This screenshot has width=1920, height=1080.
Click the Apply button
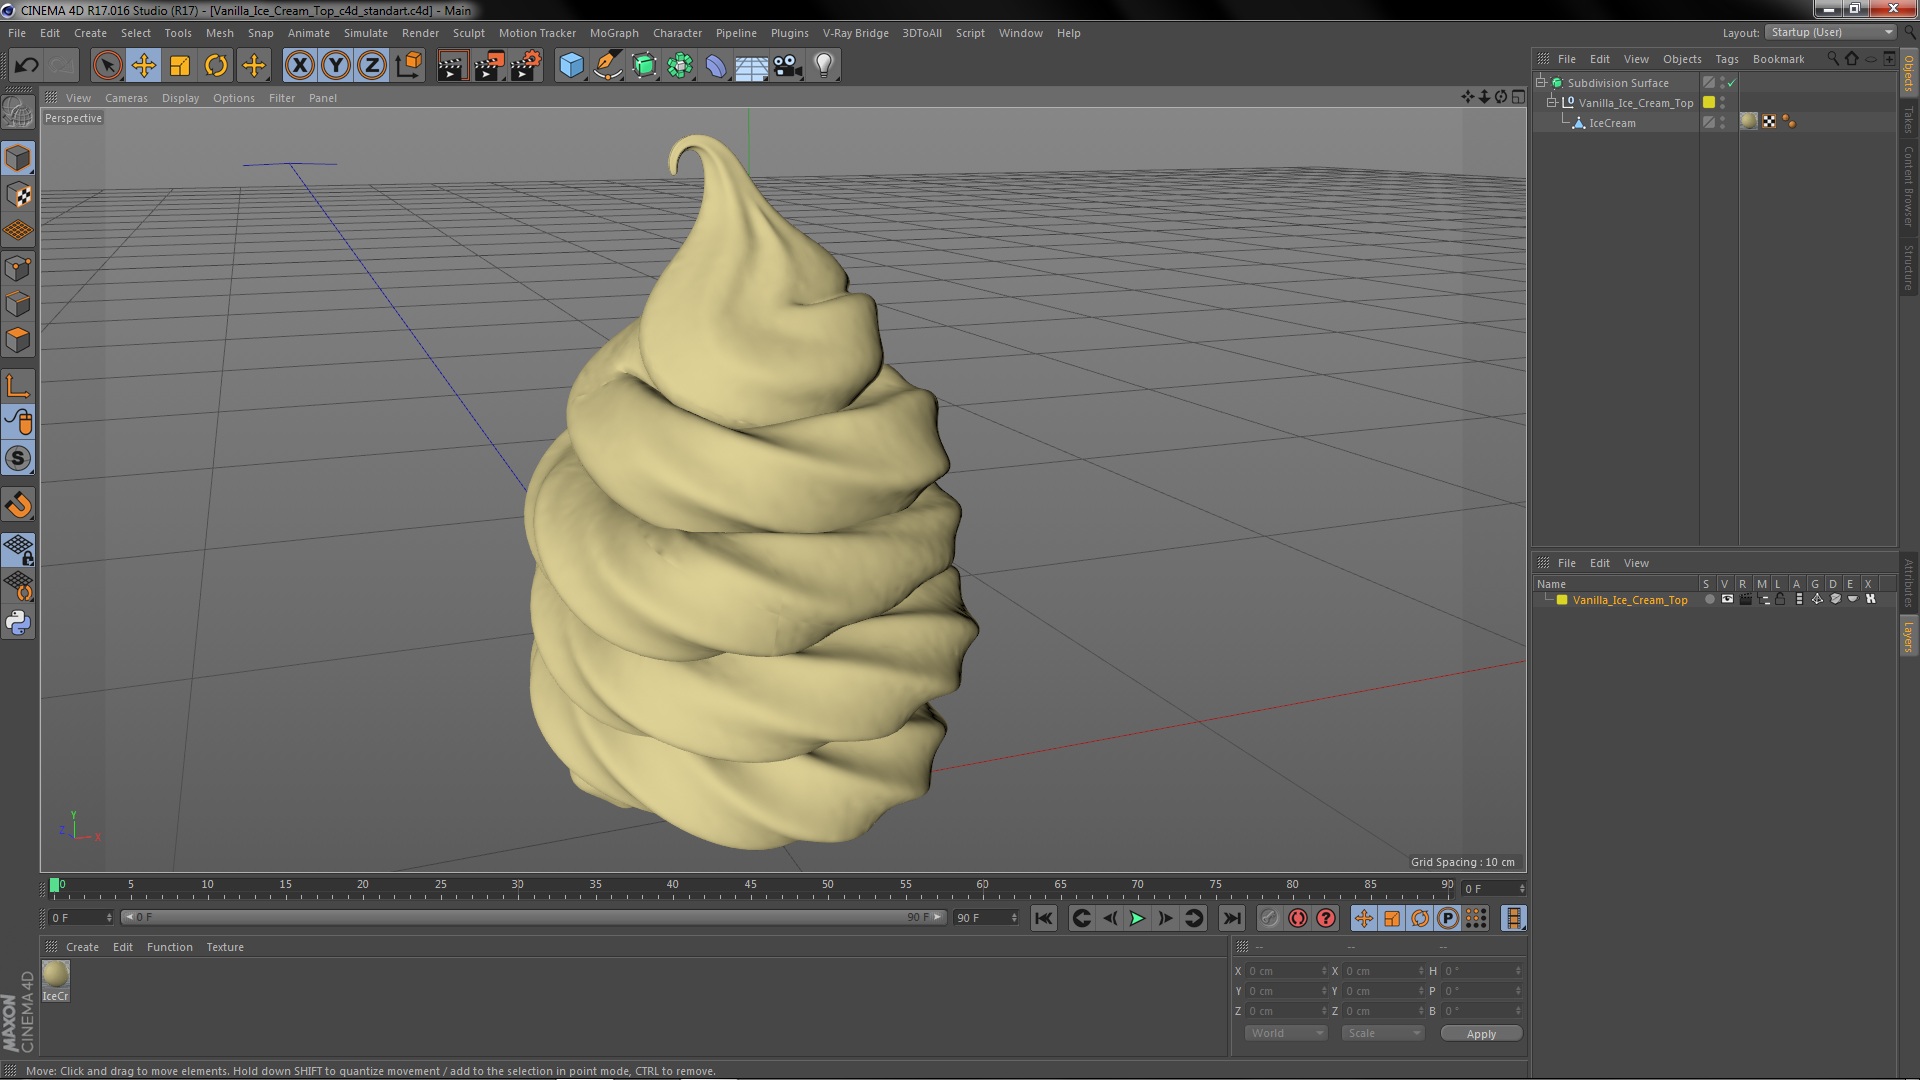pos(1481,1034)
